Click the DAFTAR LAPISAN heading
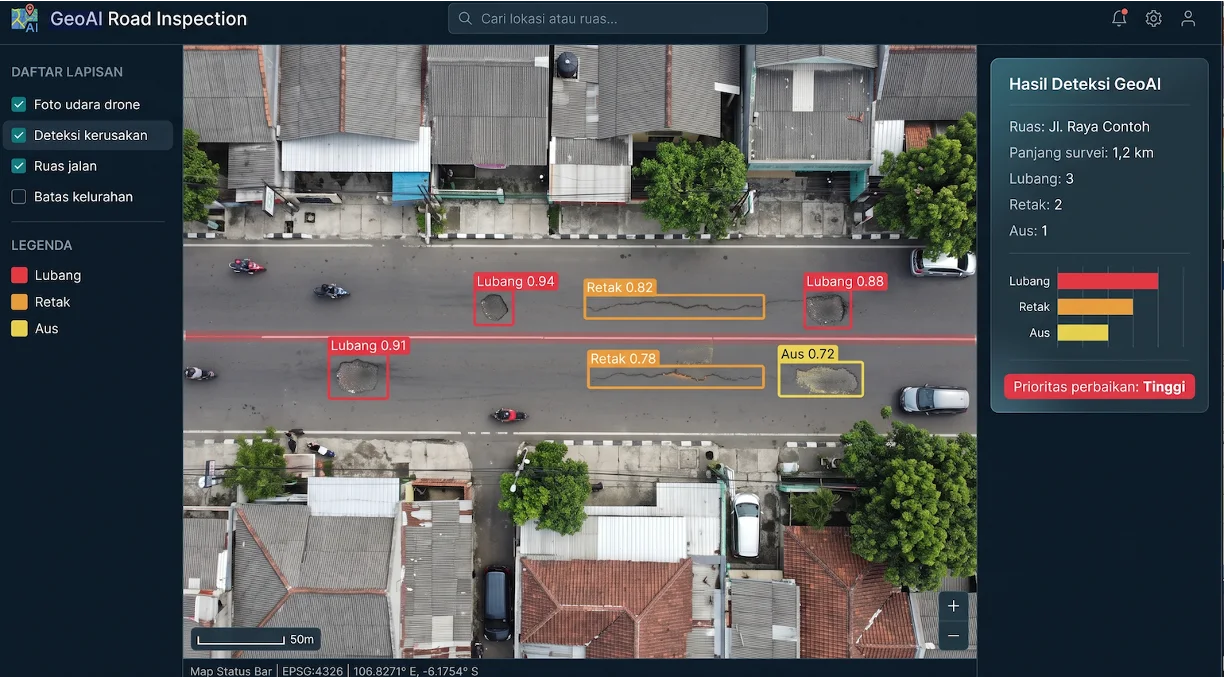This screenshot has height=678, width=1224. point(67,72)
